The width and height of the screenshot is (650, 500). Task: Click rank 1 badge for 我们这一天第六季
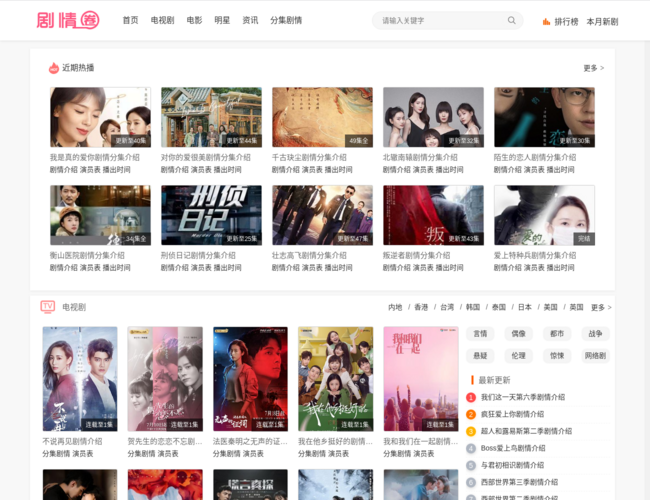pos(471,397)
